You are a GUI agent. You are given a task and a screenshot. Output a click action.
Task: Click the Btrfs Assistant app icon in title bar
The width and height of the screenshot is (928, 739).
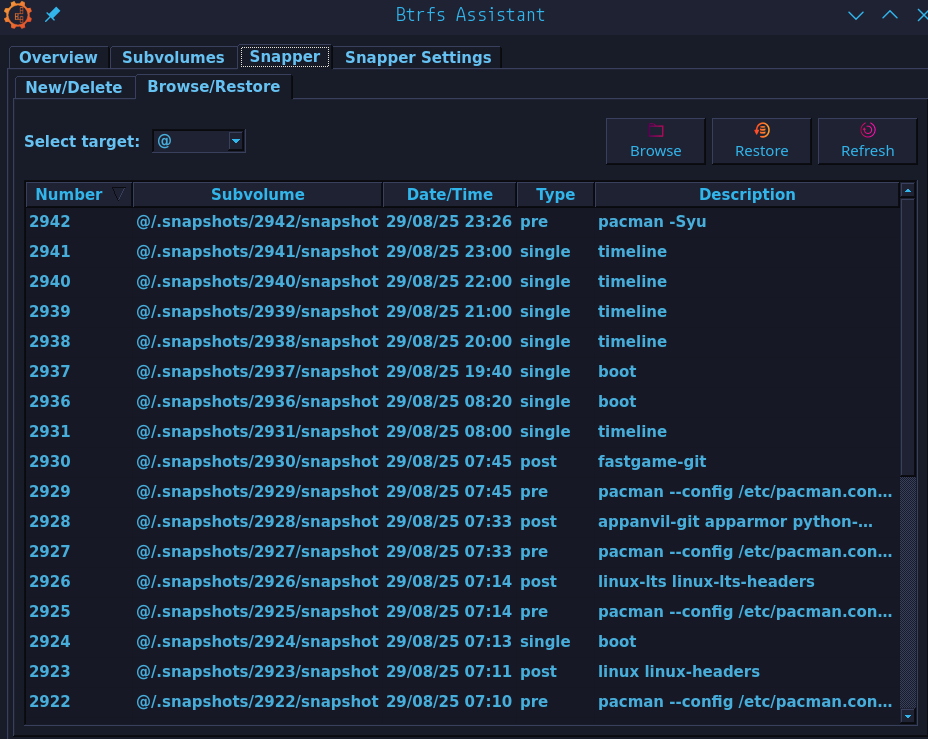pyautogui.click(x=18, y=15)
